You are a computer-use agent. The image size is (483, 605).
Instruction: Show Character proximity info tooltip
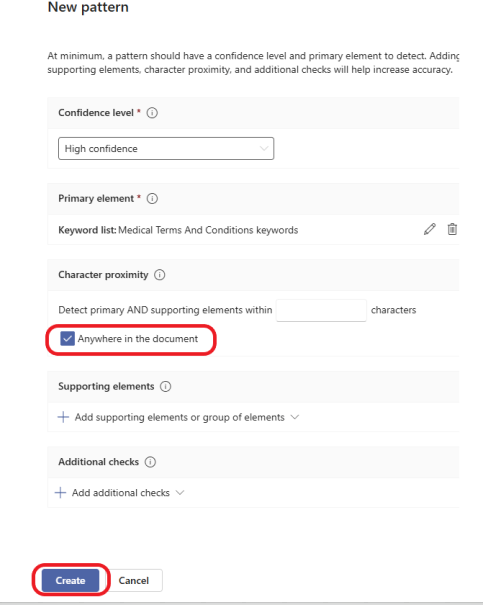point(159,275)
